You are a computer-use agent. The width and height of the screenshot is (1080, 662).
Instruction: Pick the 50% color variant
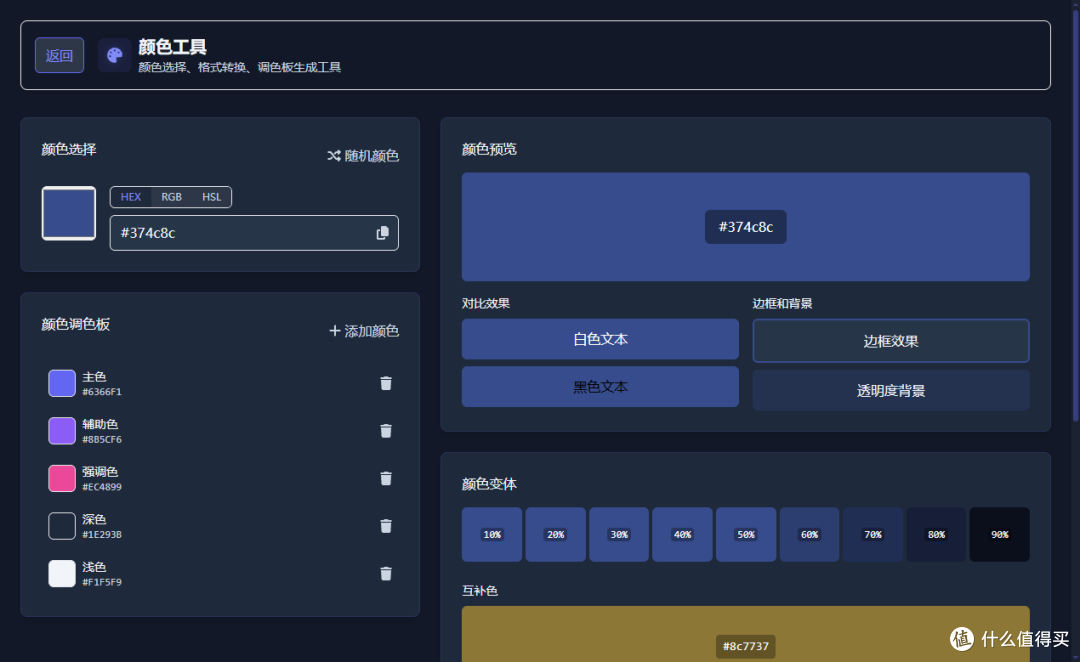746,535
